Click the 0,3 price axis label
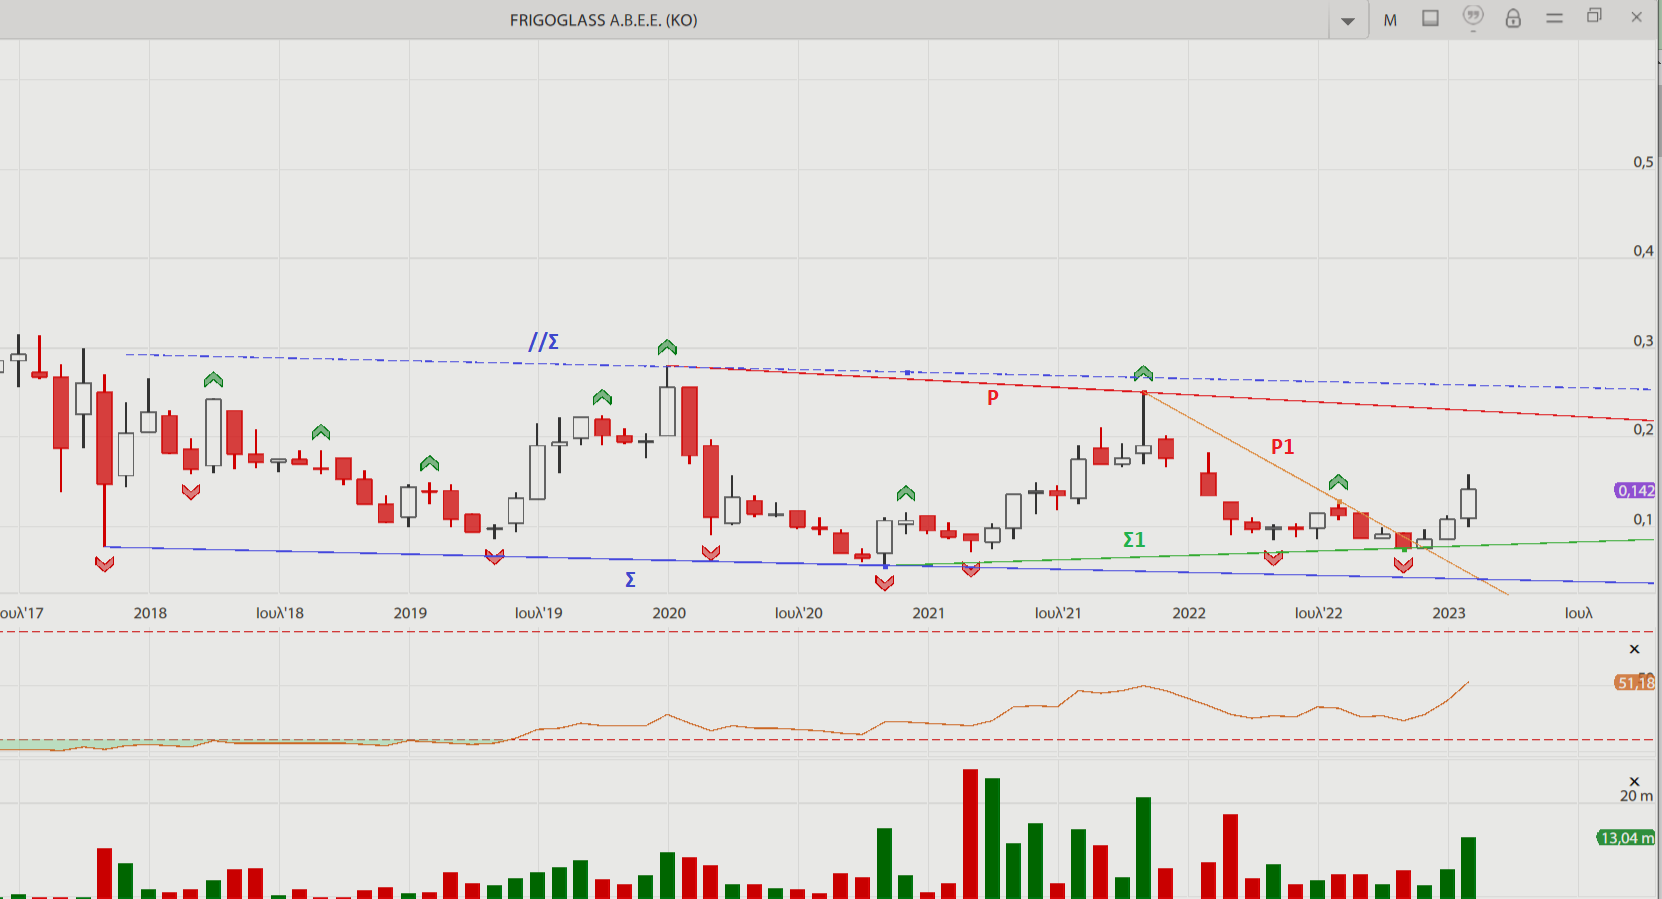The image size is (1662, 899). coord(1643,341)
